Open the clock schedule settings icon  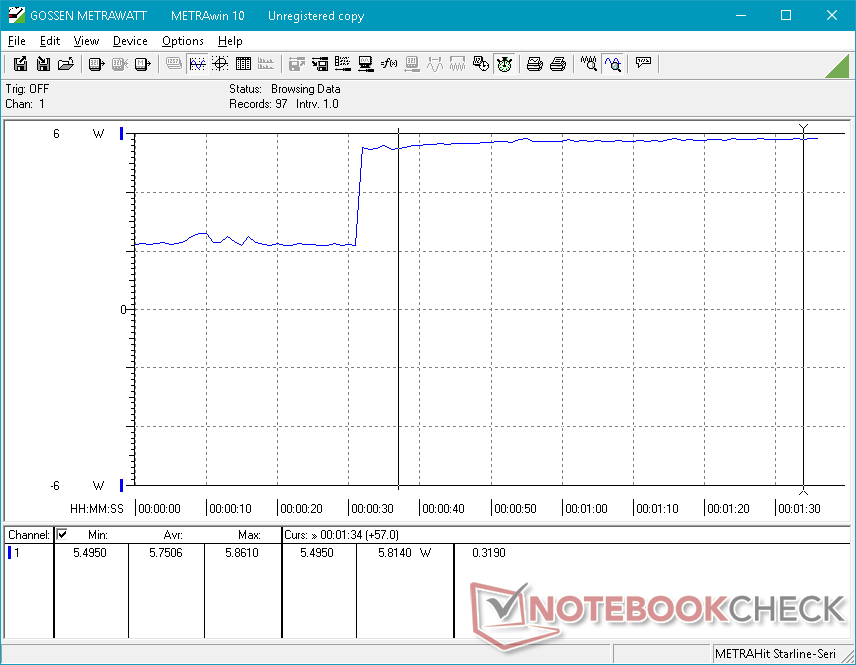(x=480, y=64)
